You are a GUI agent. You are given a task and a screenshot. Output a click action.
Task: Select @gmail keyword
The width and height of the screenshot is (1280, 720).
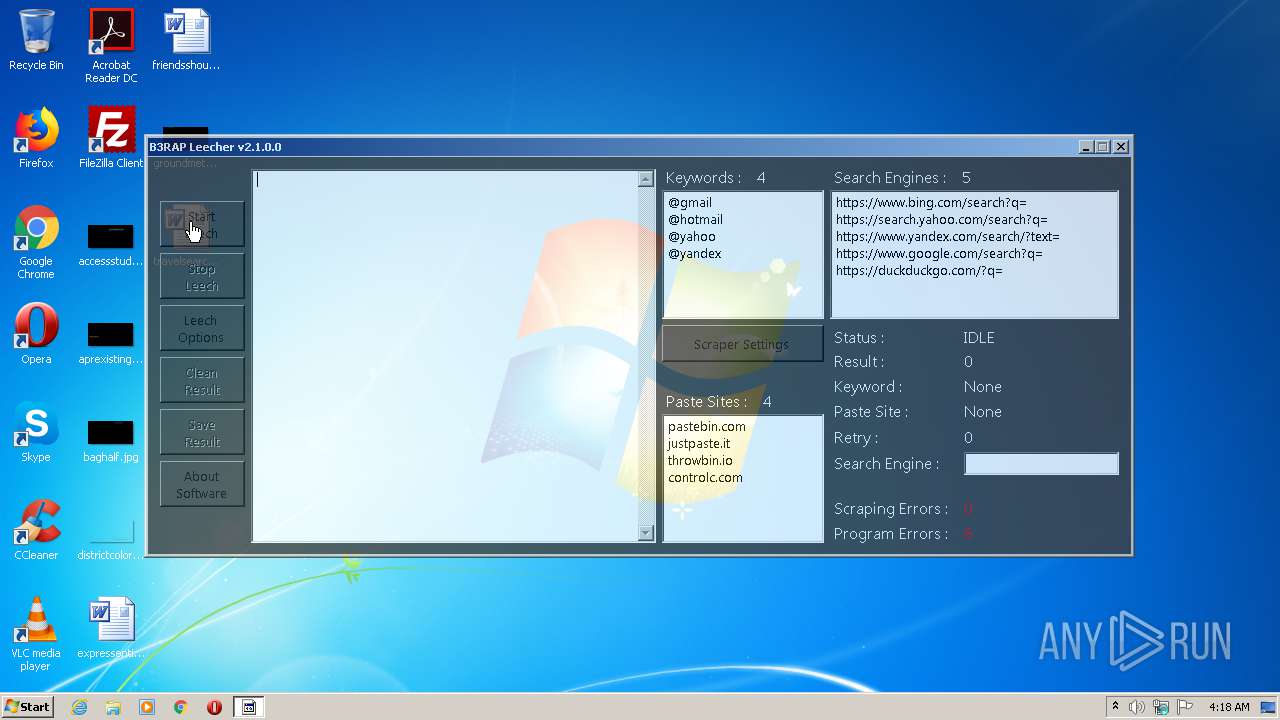click(x=690, y=202)
